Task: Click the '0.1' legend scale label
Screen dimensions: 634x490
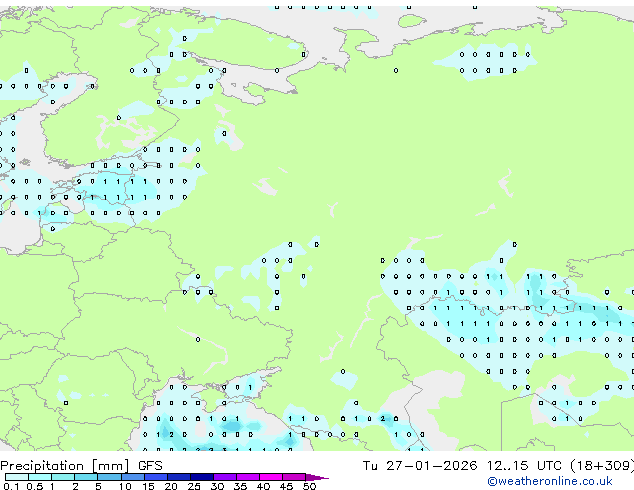Action: click(11, 486)
